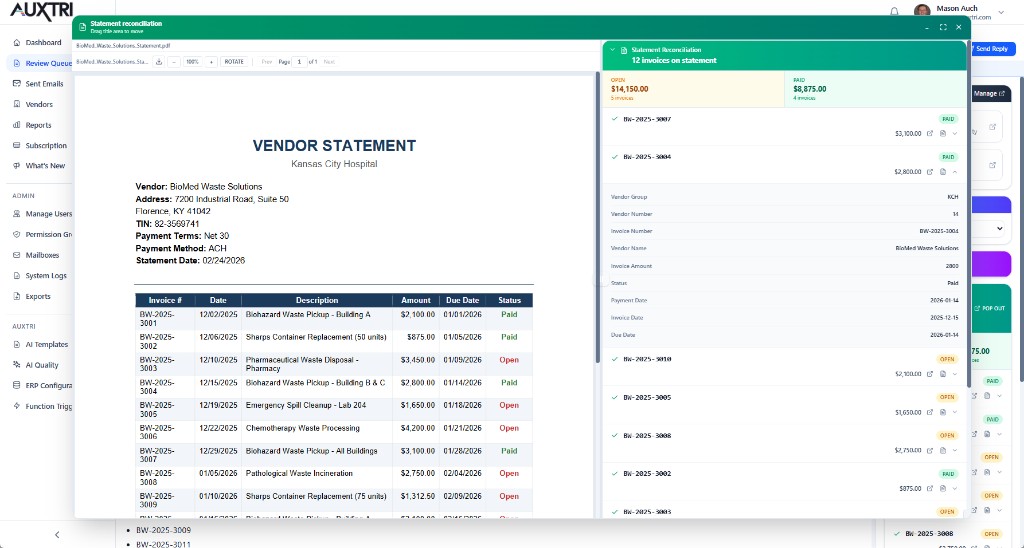Click BioMed.Waste.Solutions.Statement.pdf file tab
The height and width of the screenshot is (548, 1024).
click(123, 46)
